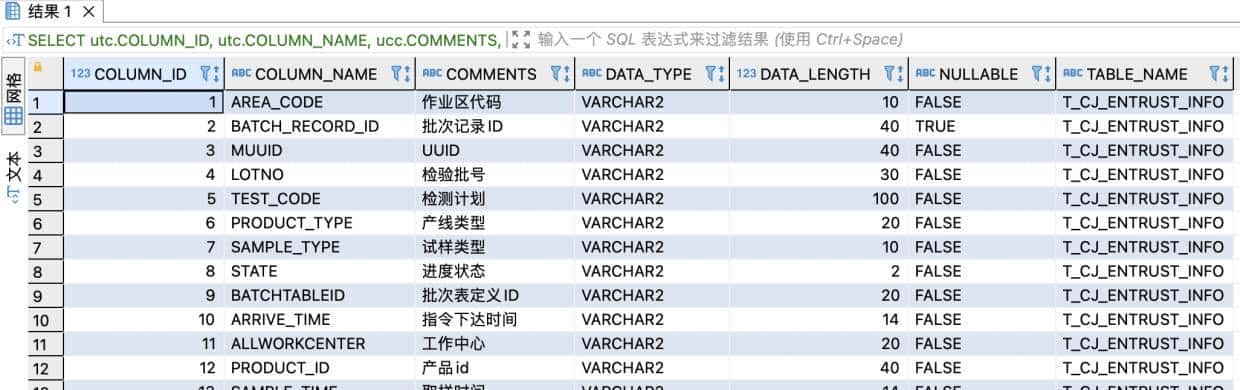This screenshot has height=390, width=1240.
Task: Select the COLUMN_NAME header label
Action: (x=316, y=74)
